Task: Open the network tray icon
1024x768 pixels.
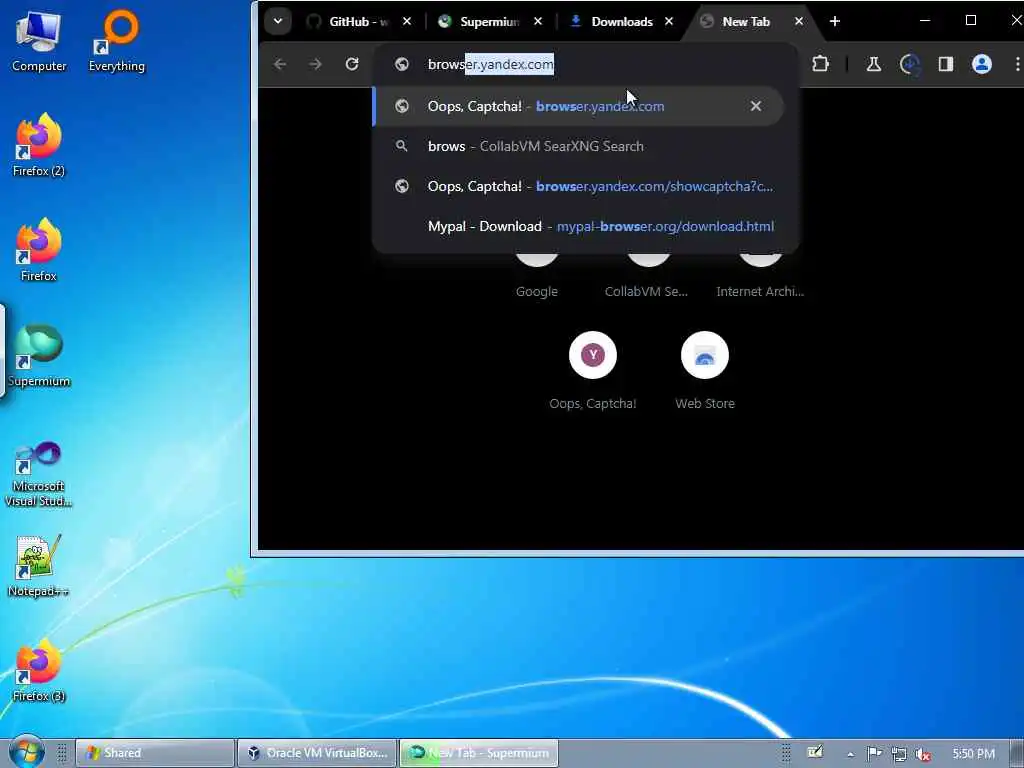Action: 899,754
